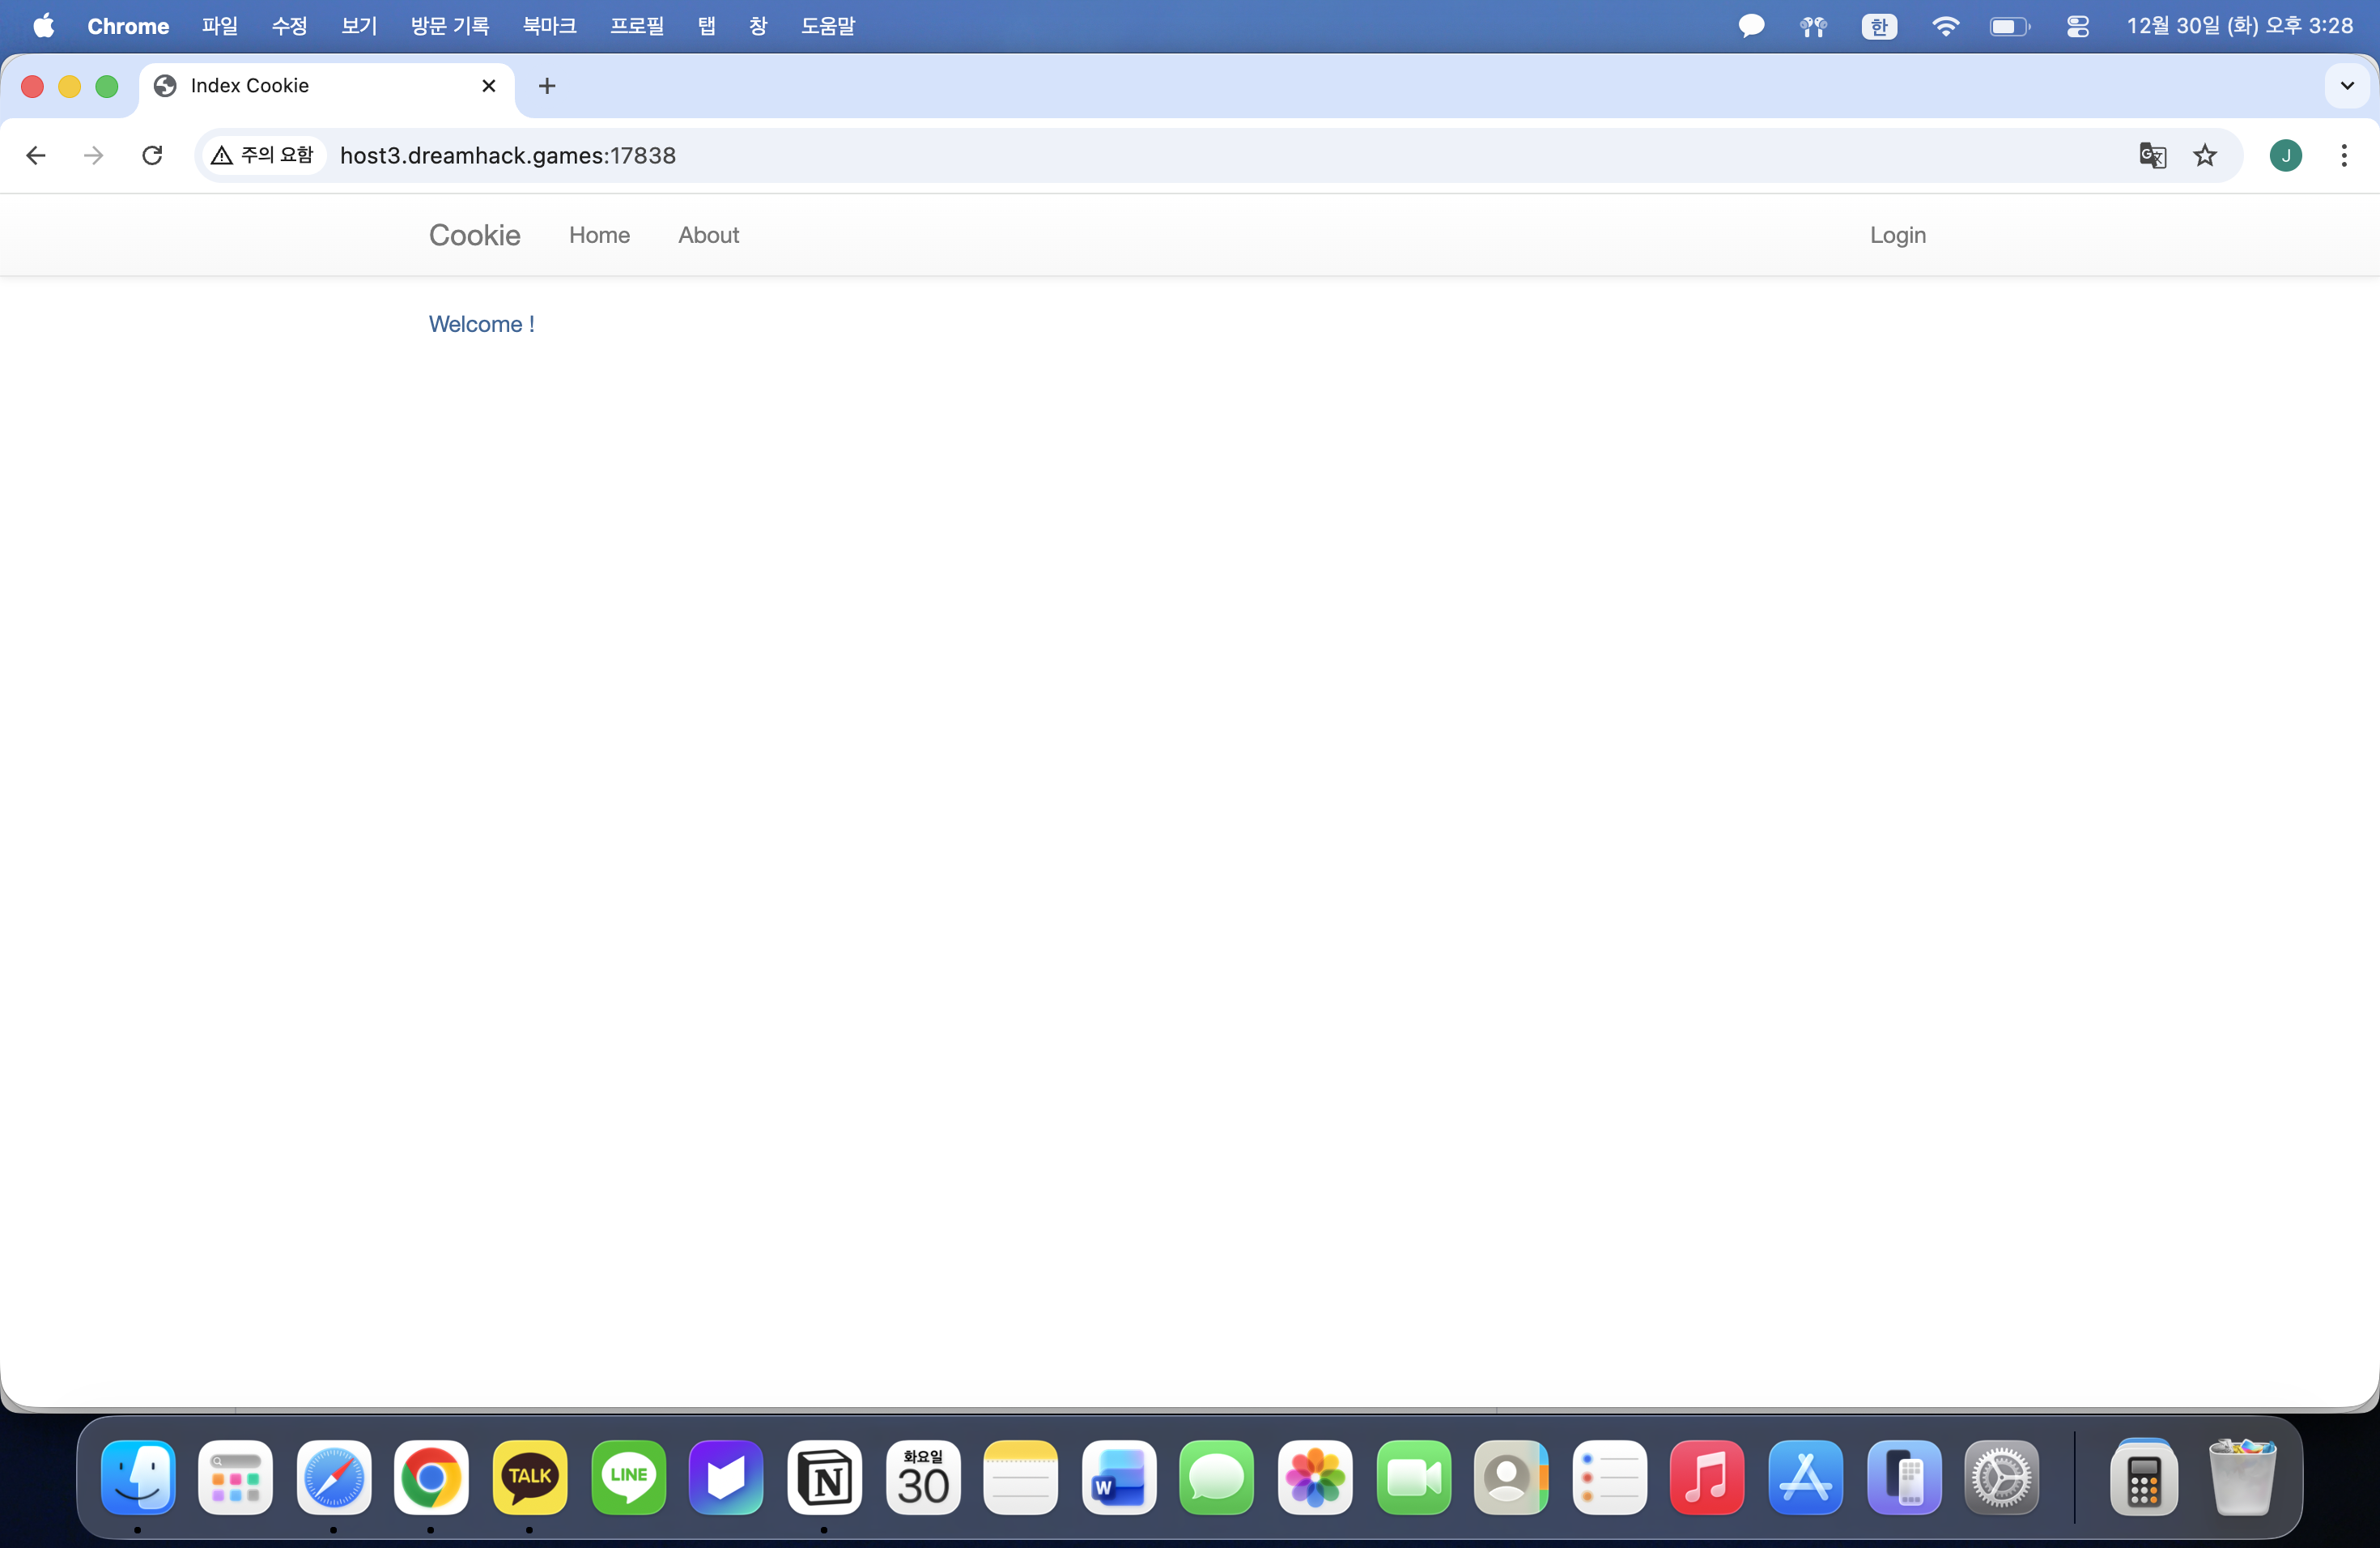Open the 방문 기록 menu
The image size is (2380, 1548).
pyautogui.click(x=450, y=26)
